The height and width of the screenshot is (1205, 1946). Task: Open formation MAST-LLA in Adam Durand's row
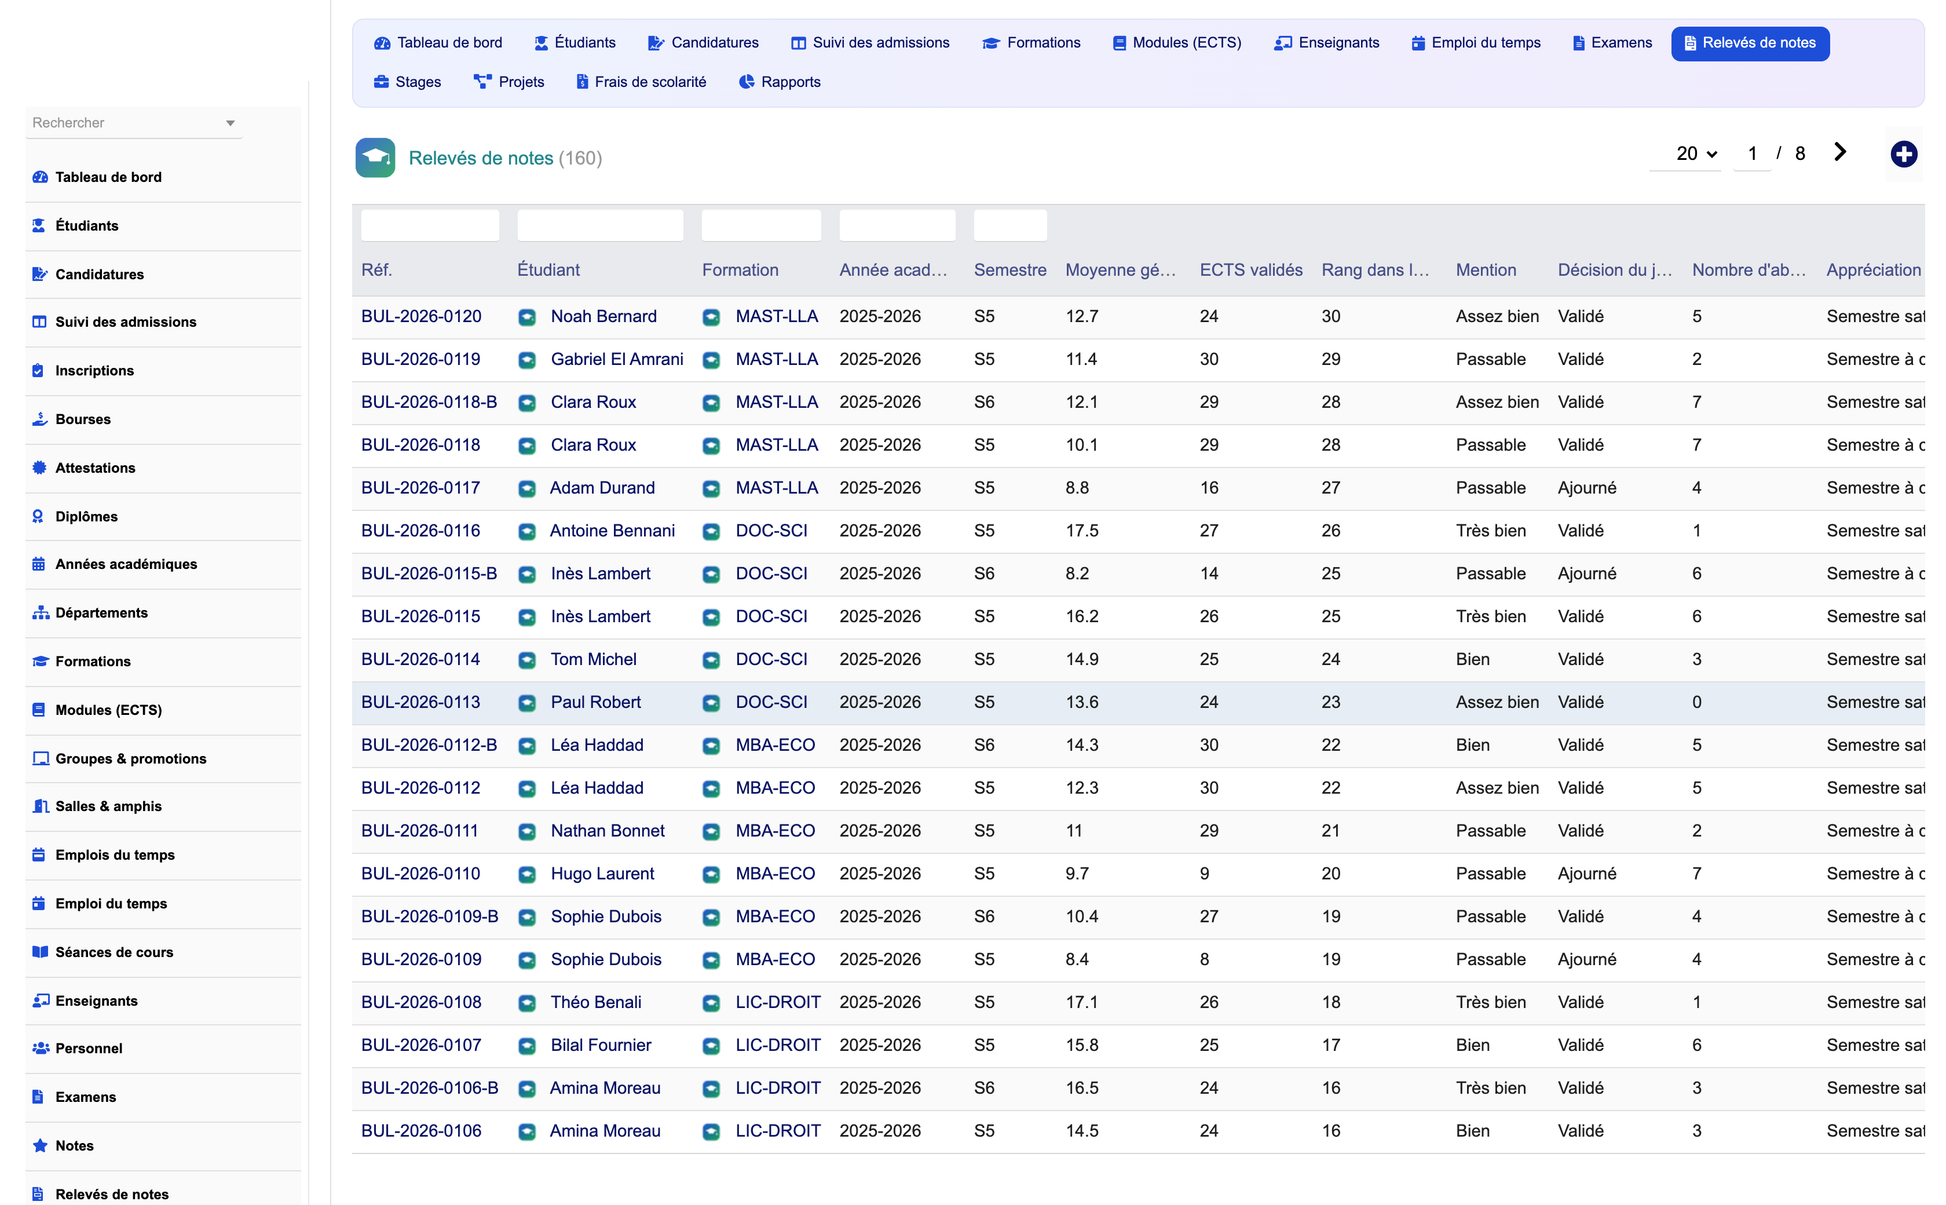(776, 488)
